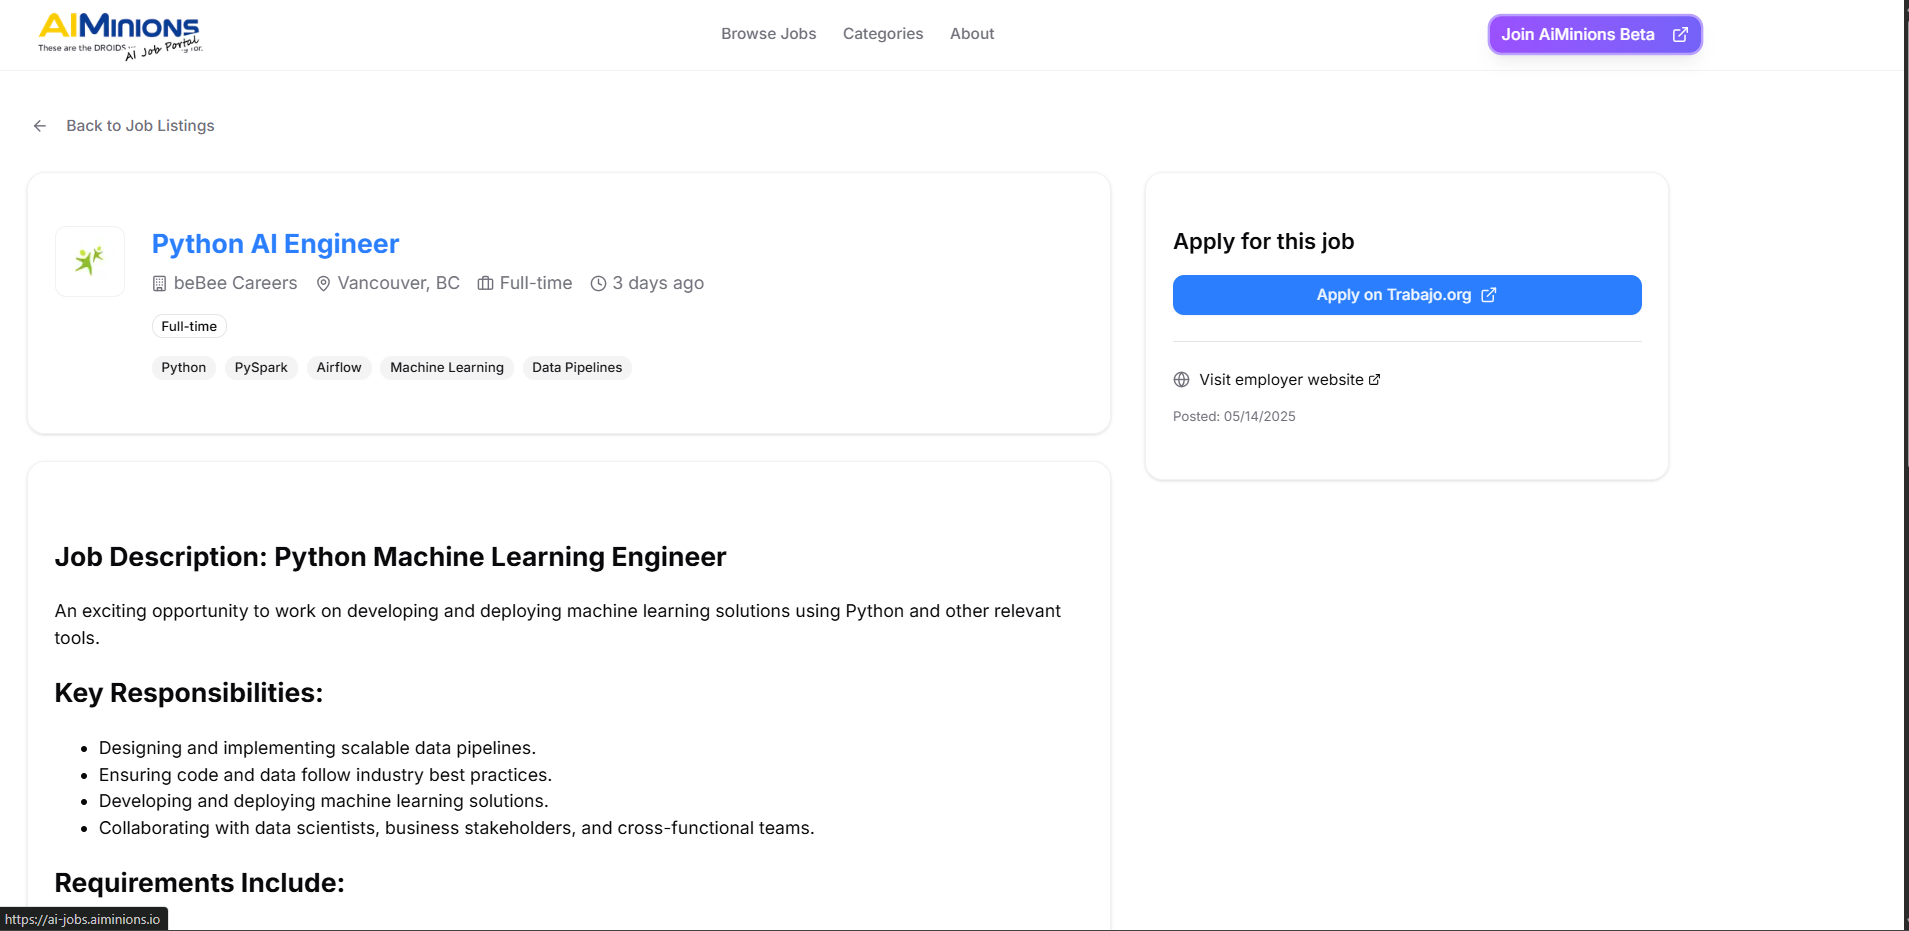Open the Categories navigation item

point(882,34)
